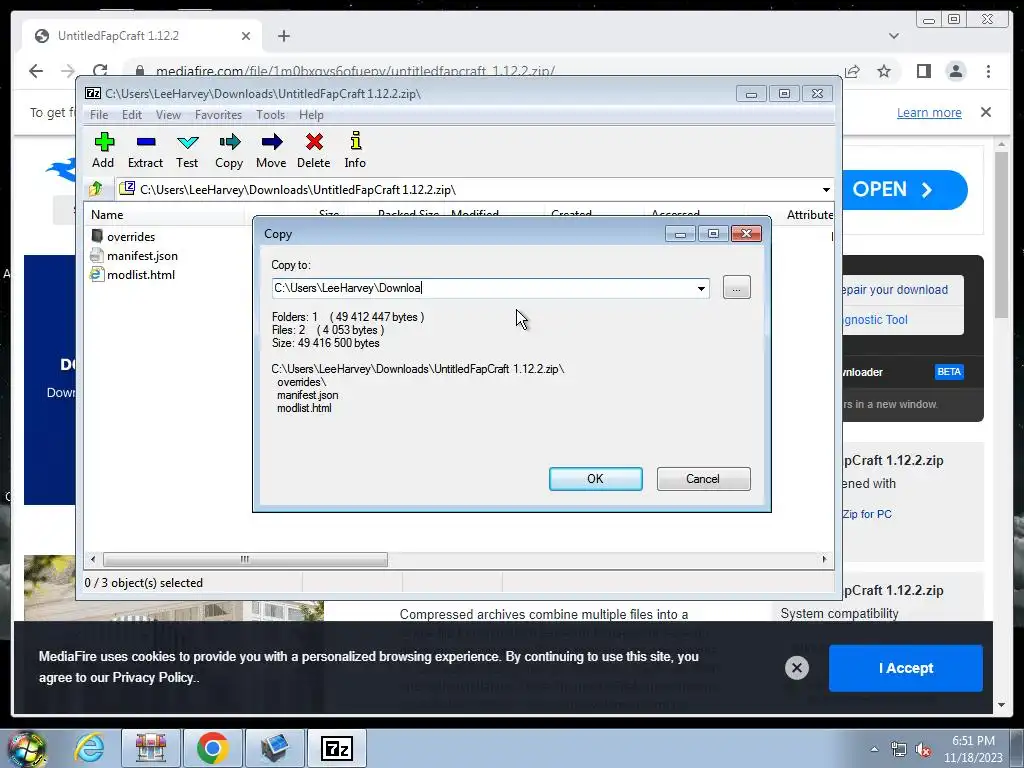The height and width of the screenshot is (768, 1024).
Task: Click the Copy to path input field
Action: coord(483,288)
